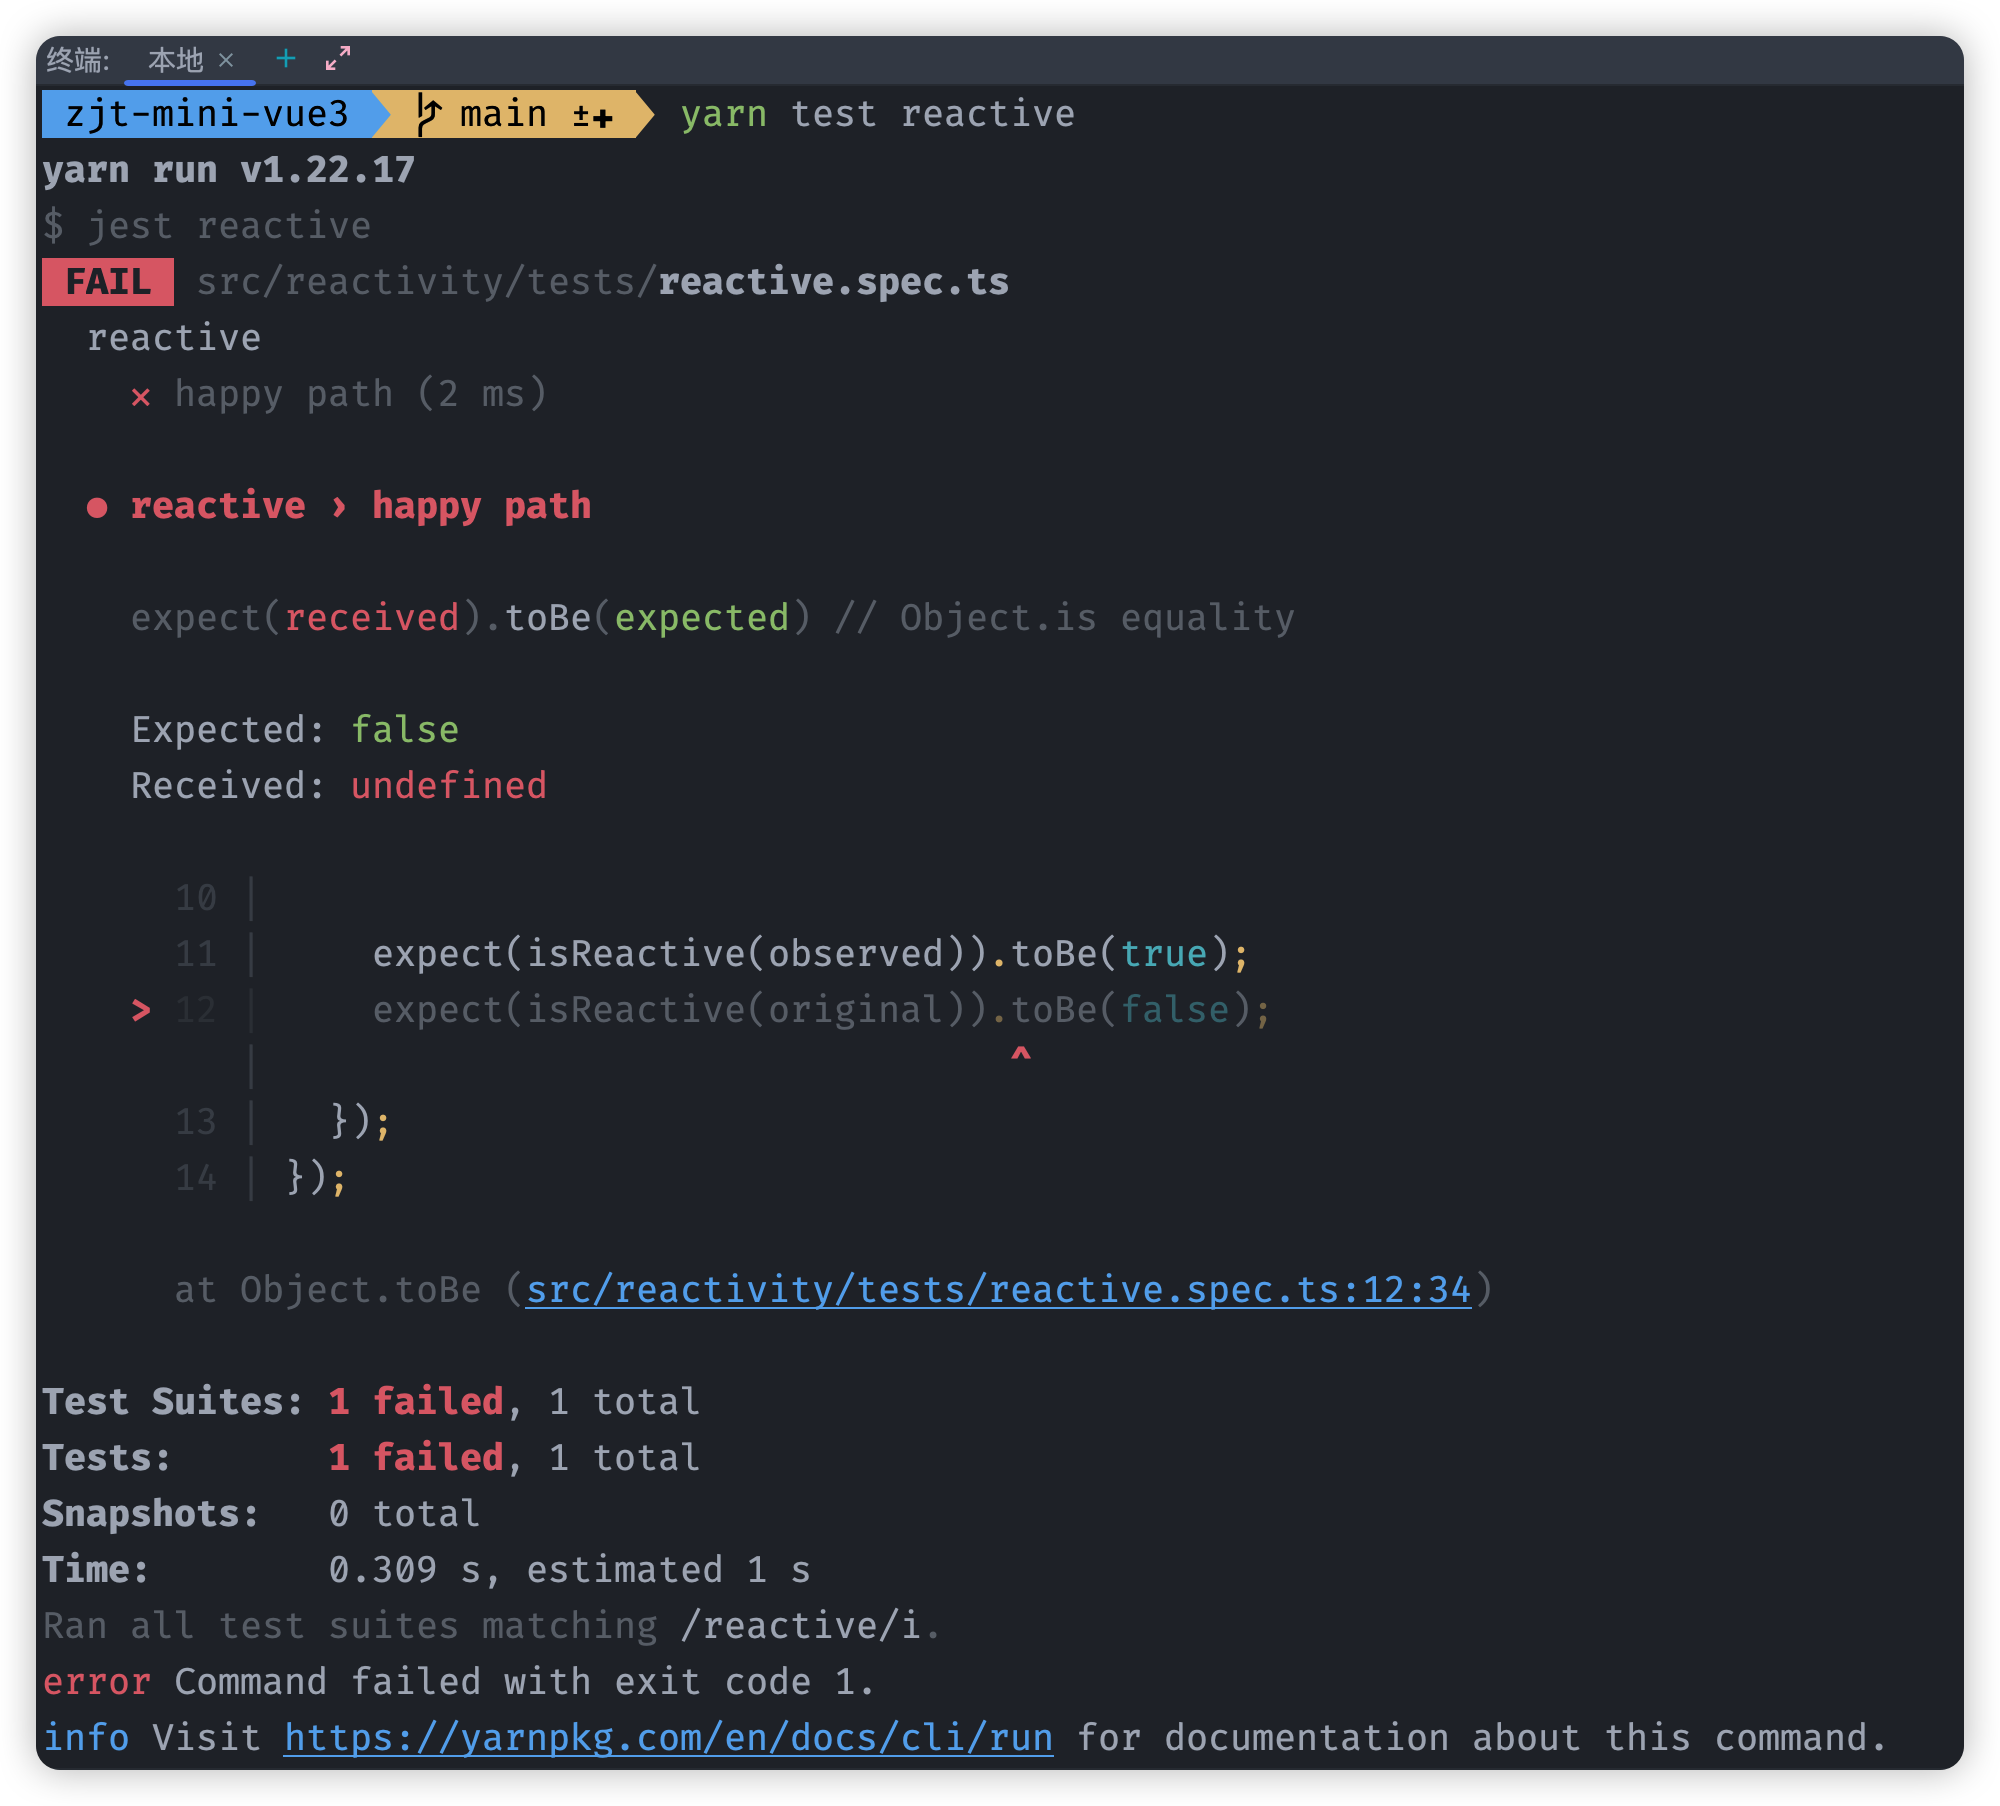Click the 'yarn test reactive' command text

click(878, 114)
